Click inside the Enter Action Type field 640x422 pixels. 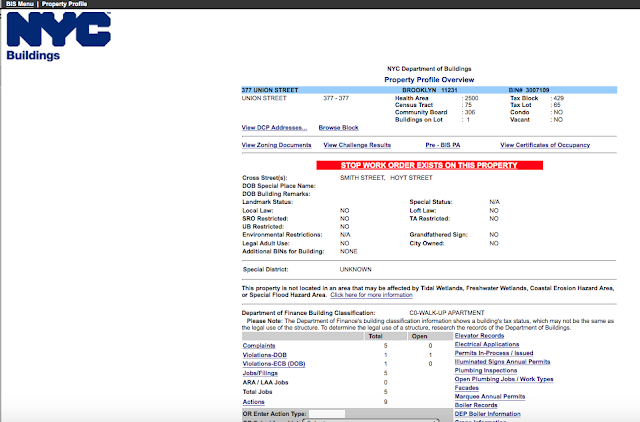(x=327, y=414)
